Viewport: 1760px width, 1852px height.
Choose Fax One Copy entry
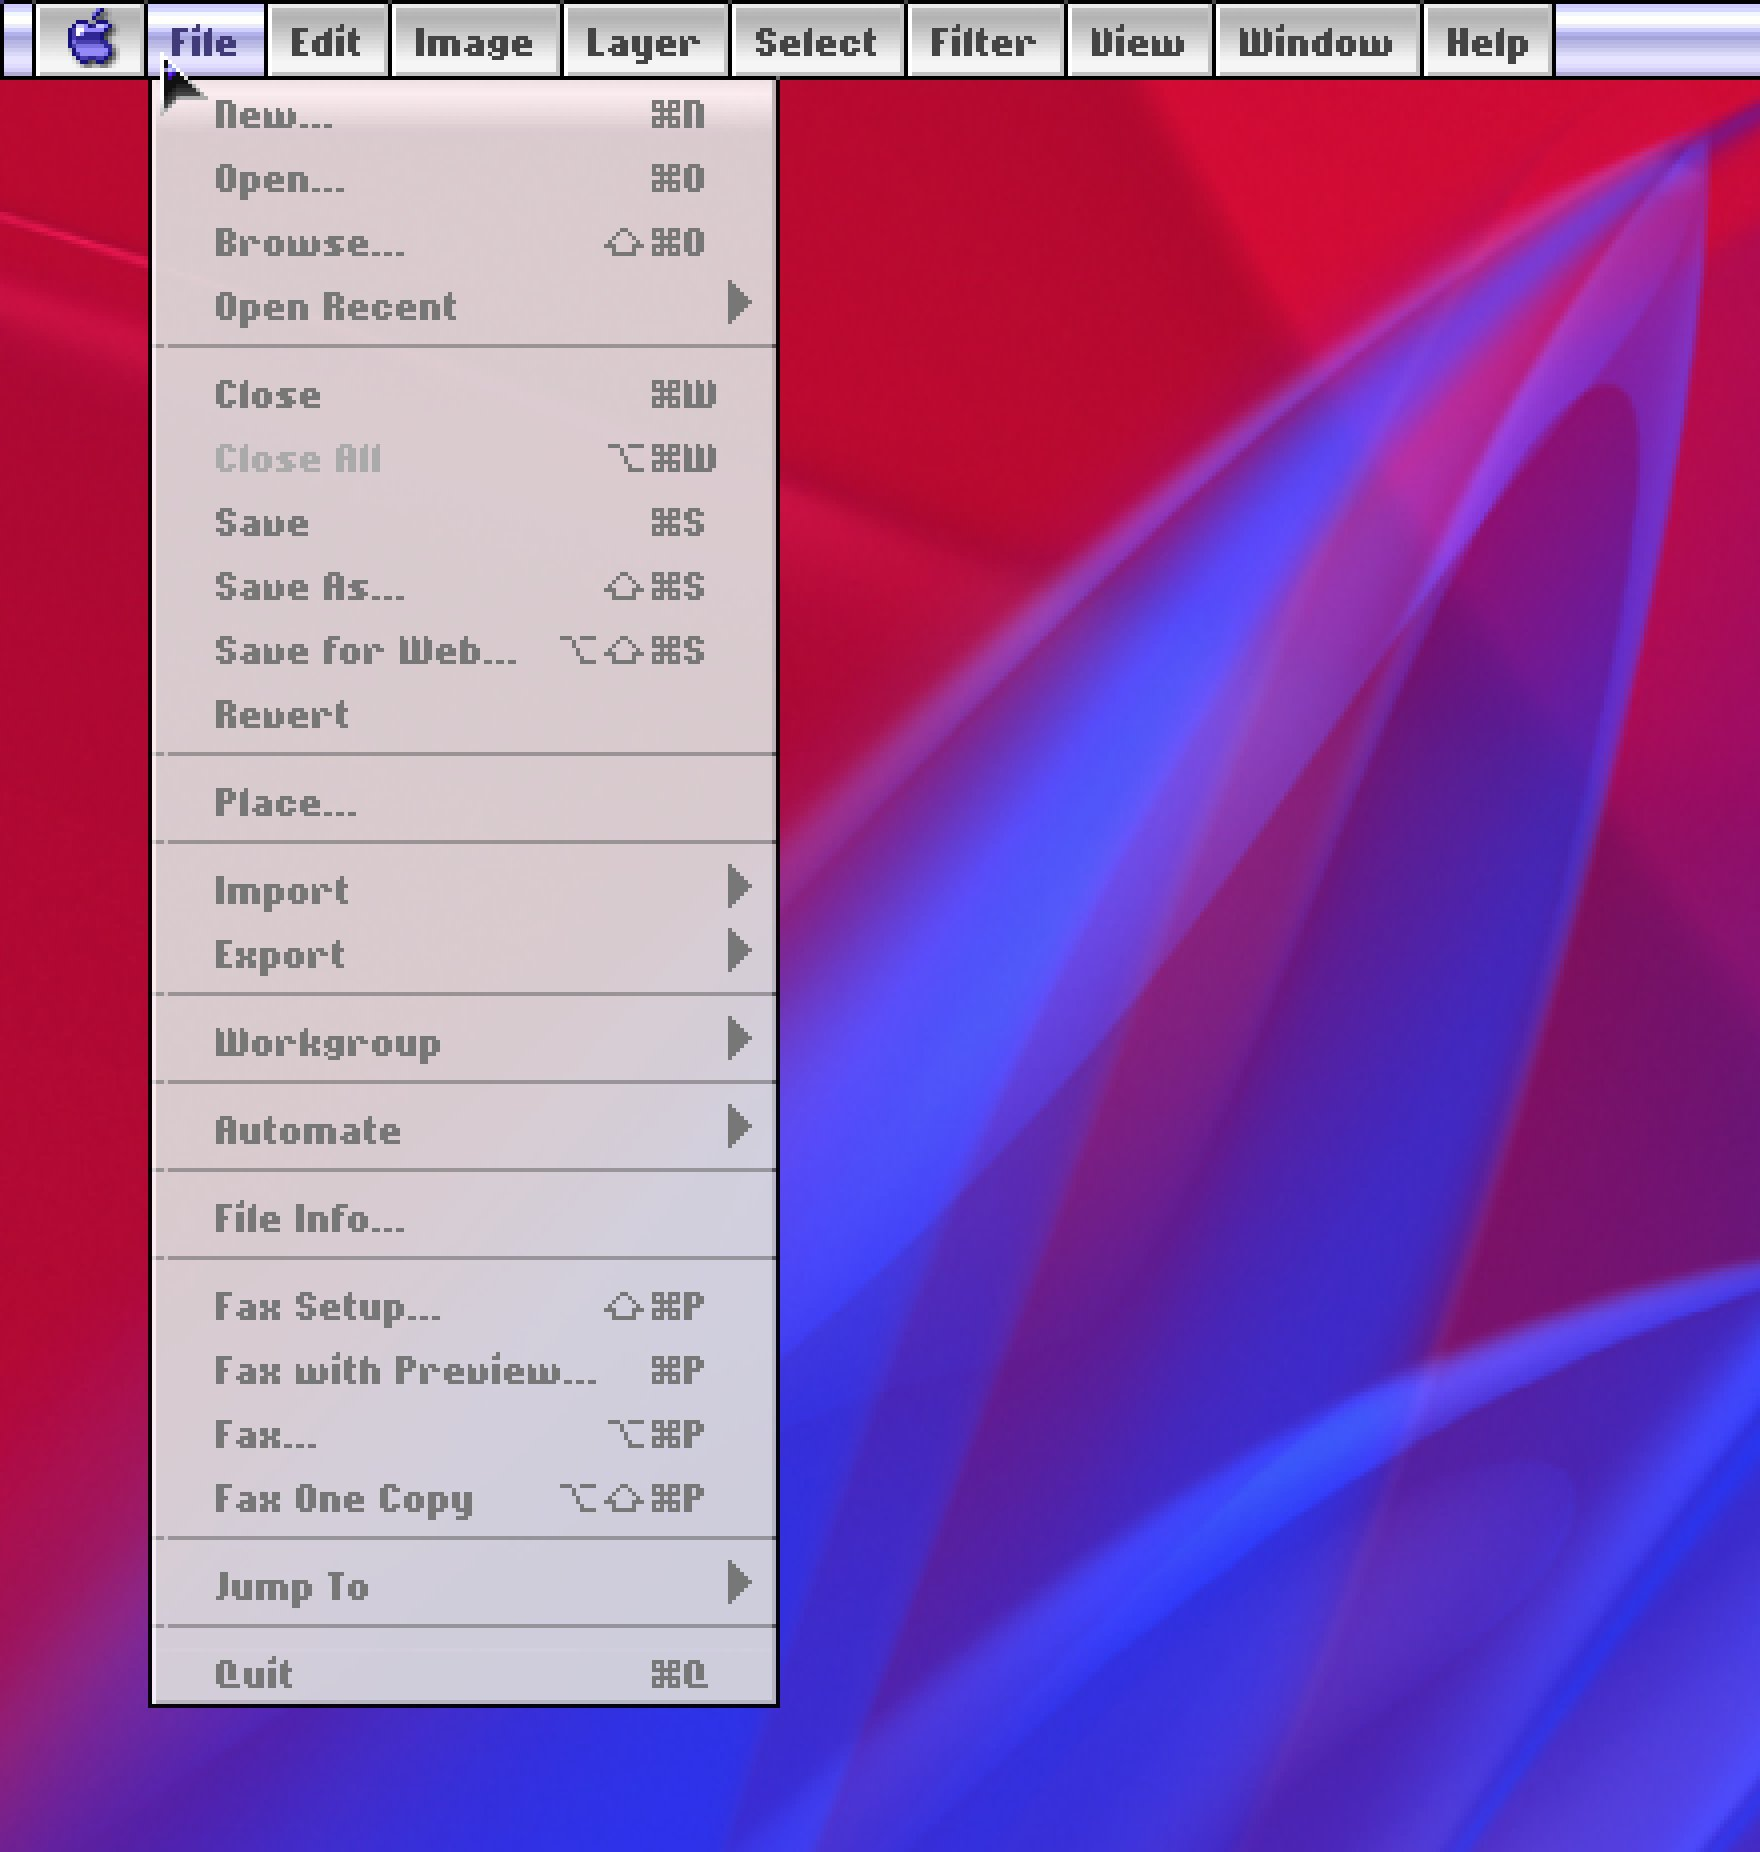(465, 1499)
